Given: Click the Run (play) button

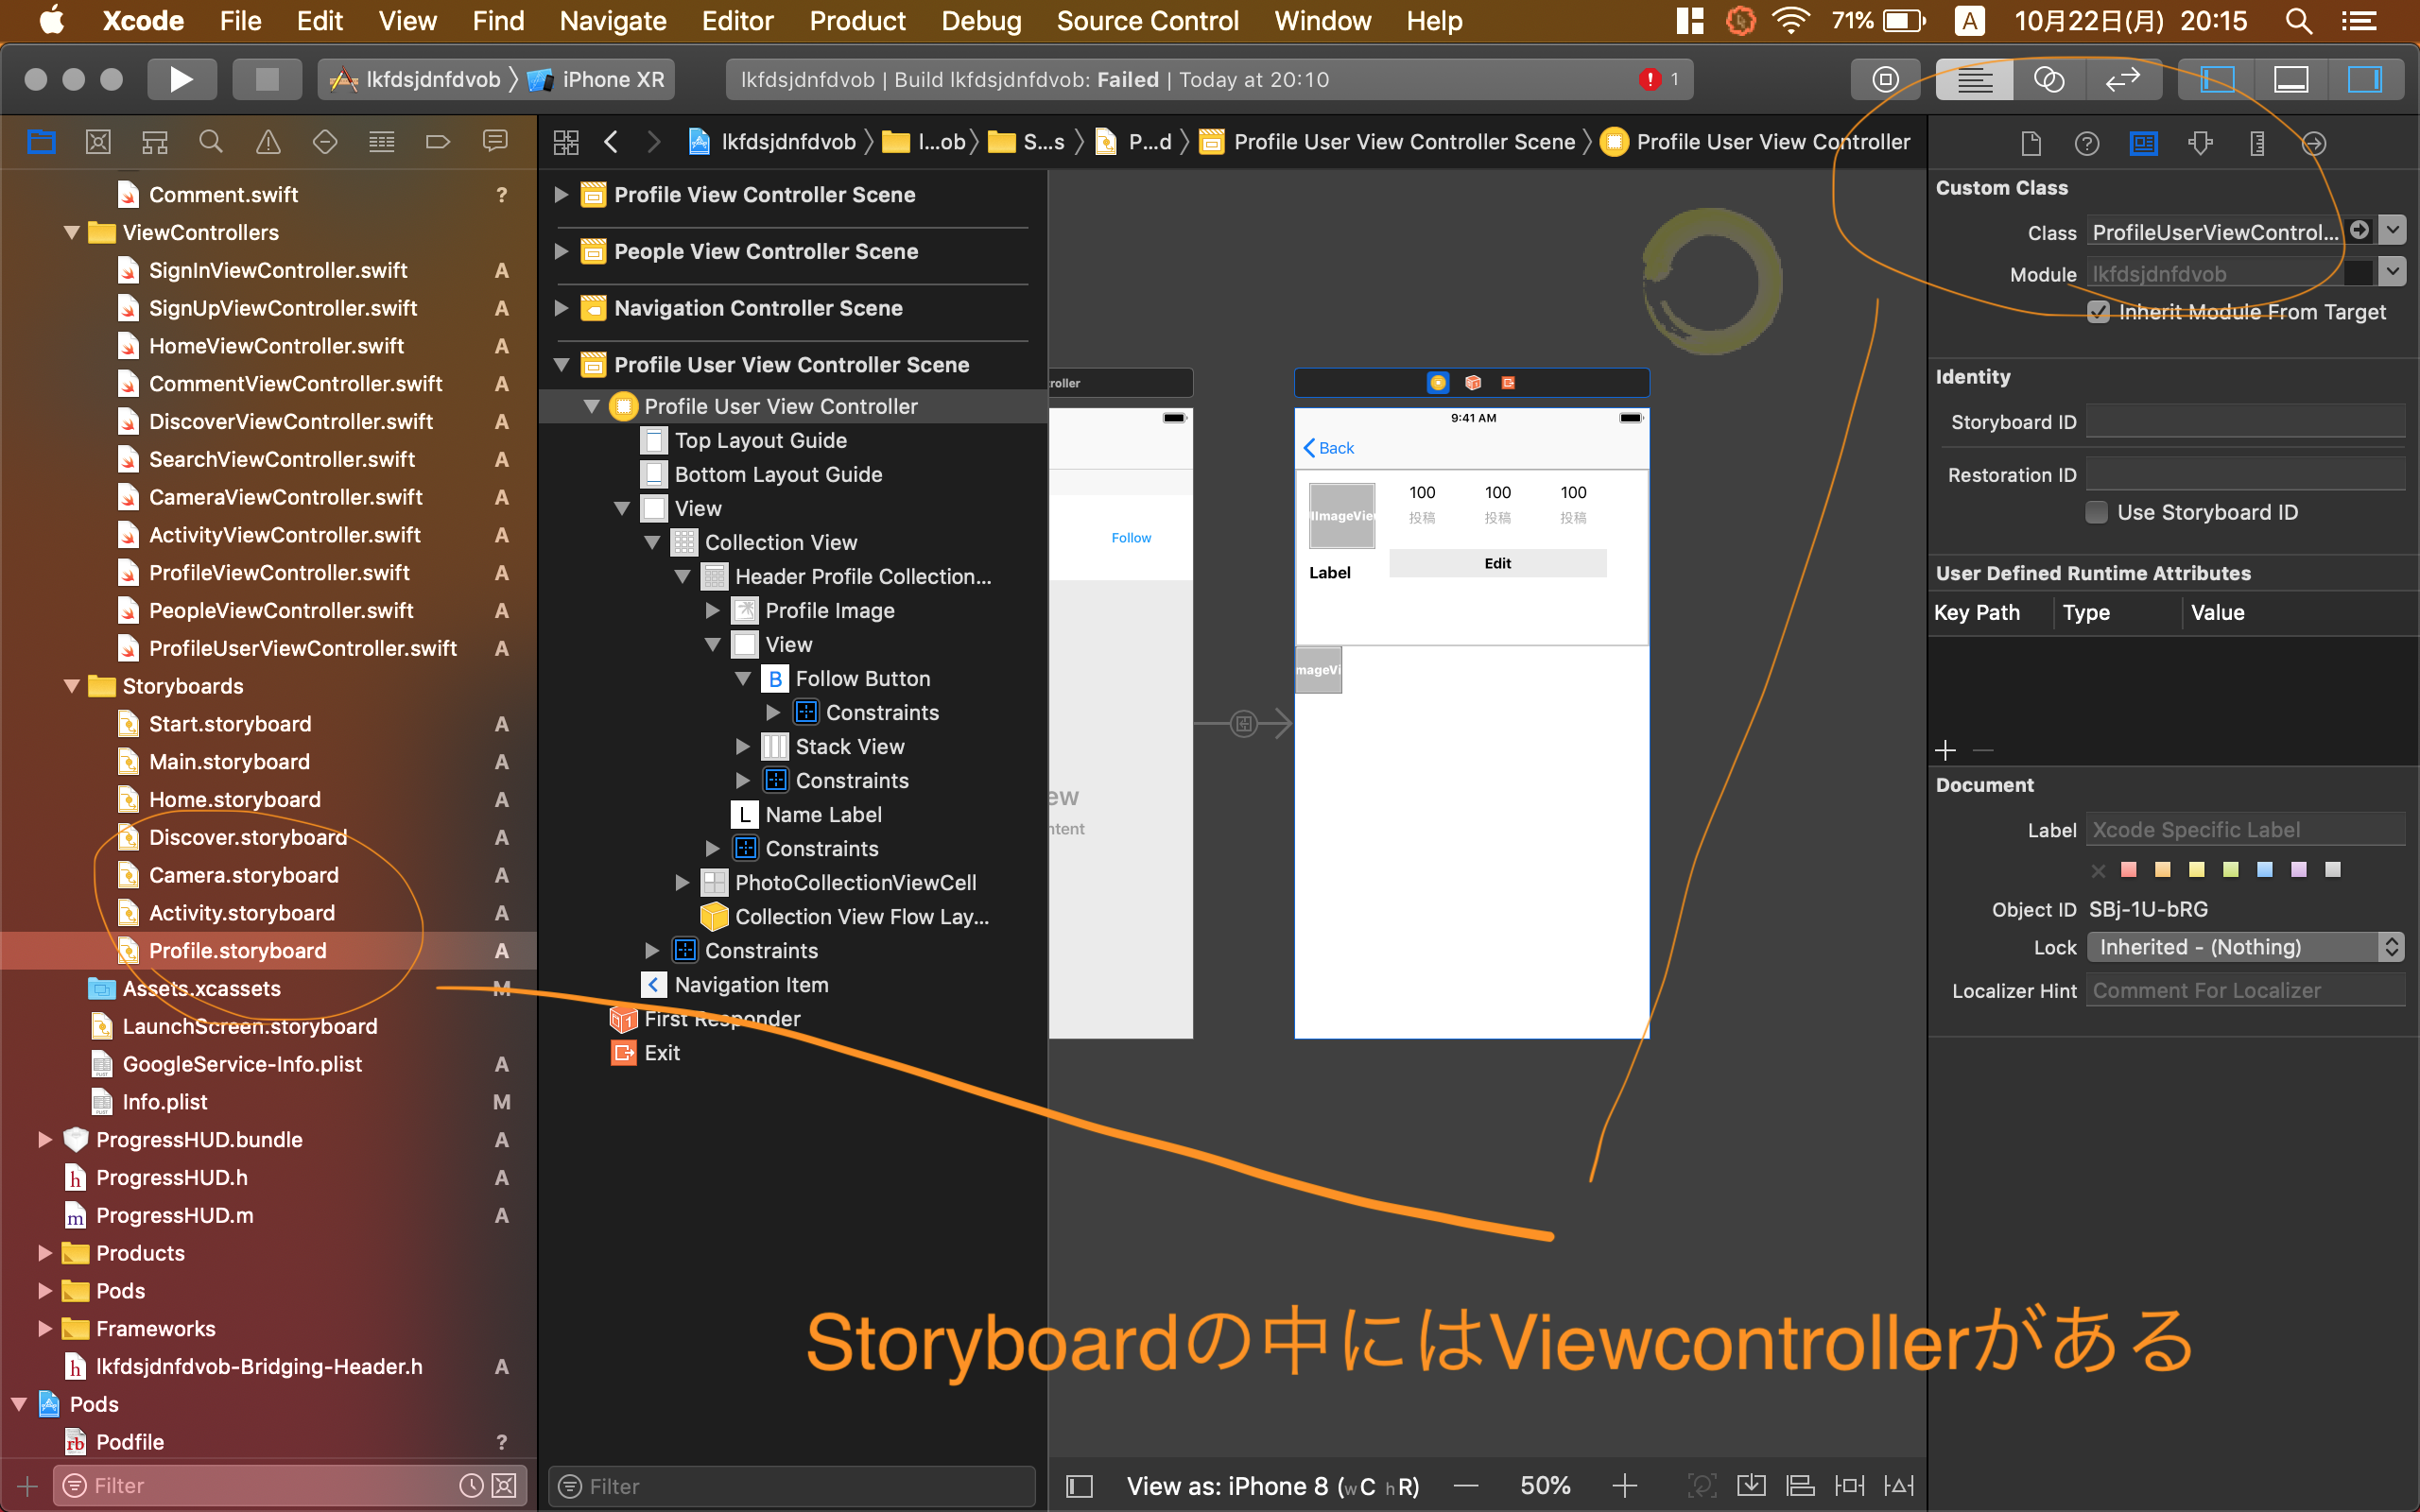Looking at the screenshot, I should click(x=181, y=79).
